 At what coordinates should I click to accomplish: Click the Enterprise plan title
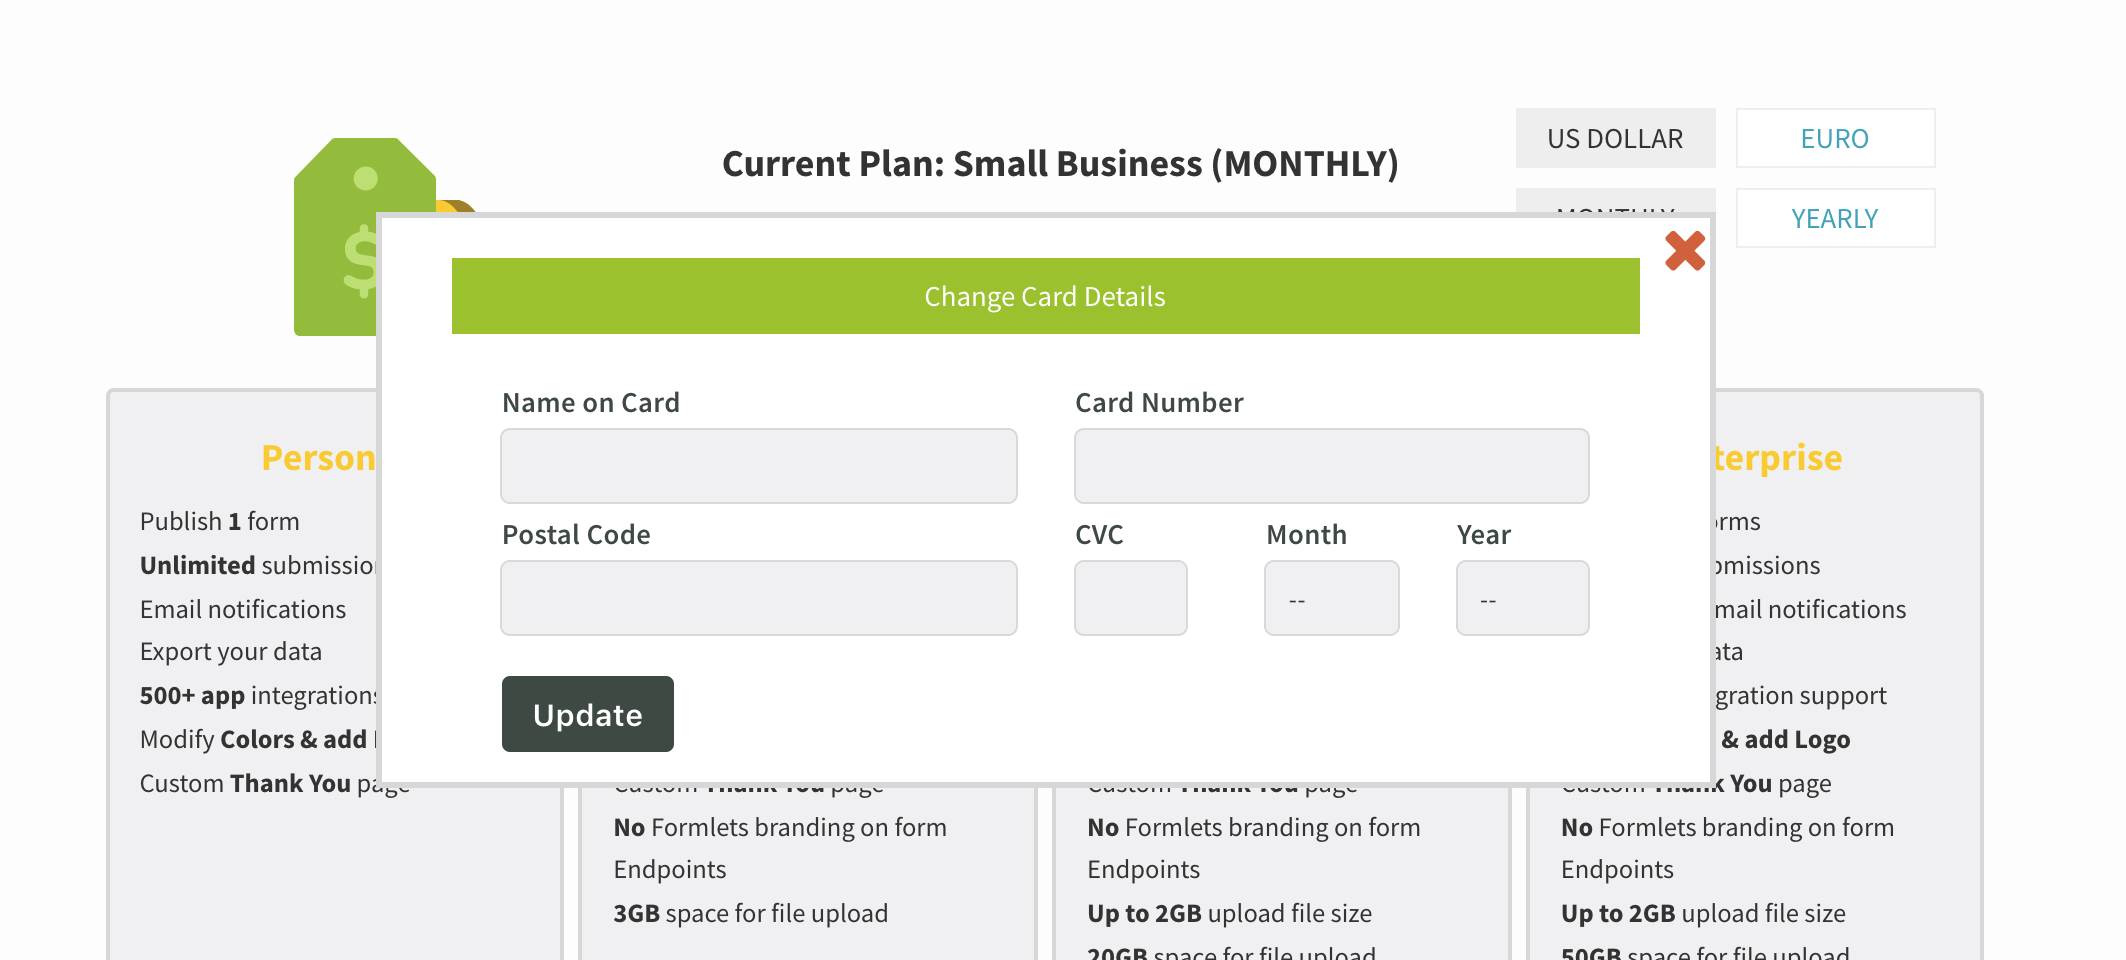(1778, 458)
